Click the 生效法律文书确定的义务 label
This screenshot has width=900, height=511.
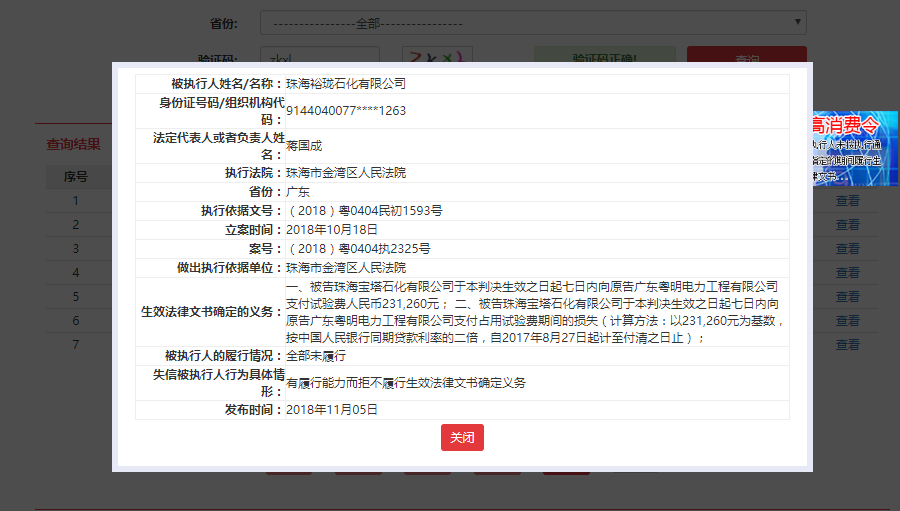pos(212,312)
